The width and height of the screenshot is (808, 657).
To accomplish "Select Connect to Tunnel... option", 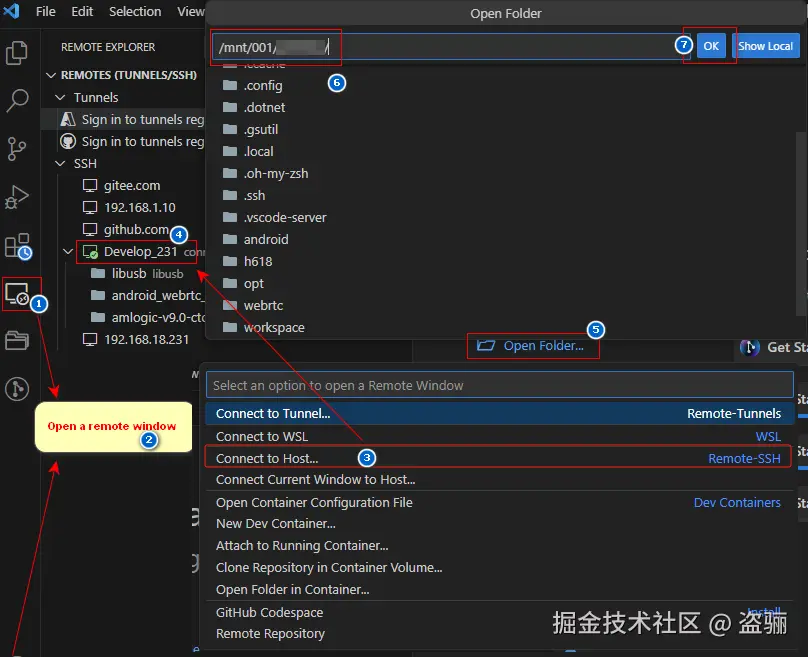I will (499, 413).
